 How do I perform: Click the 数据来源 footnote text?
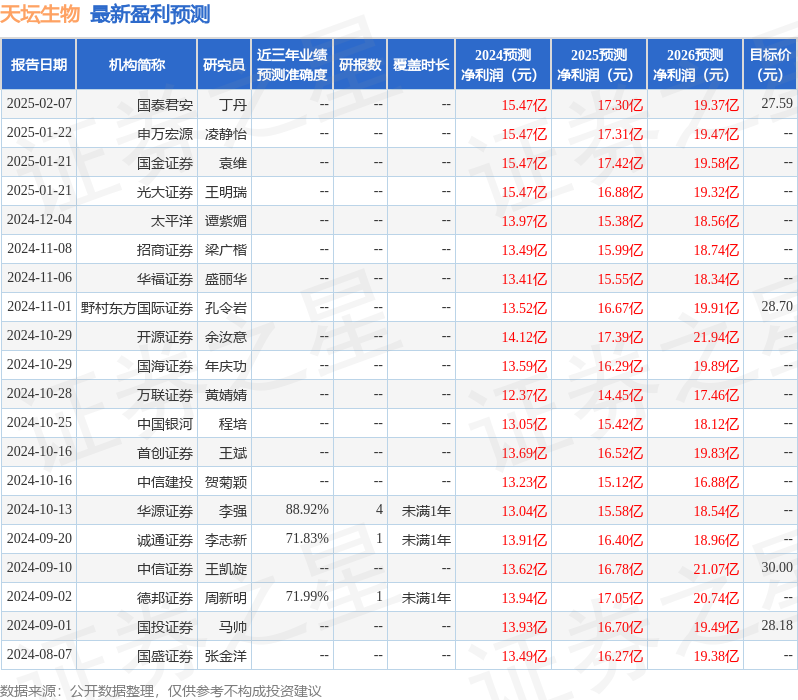click(161, 691)
